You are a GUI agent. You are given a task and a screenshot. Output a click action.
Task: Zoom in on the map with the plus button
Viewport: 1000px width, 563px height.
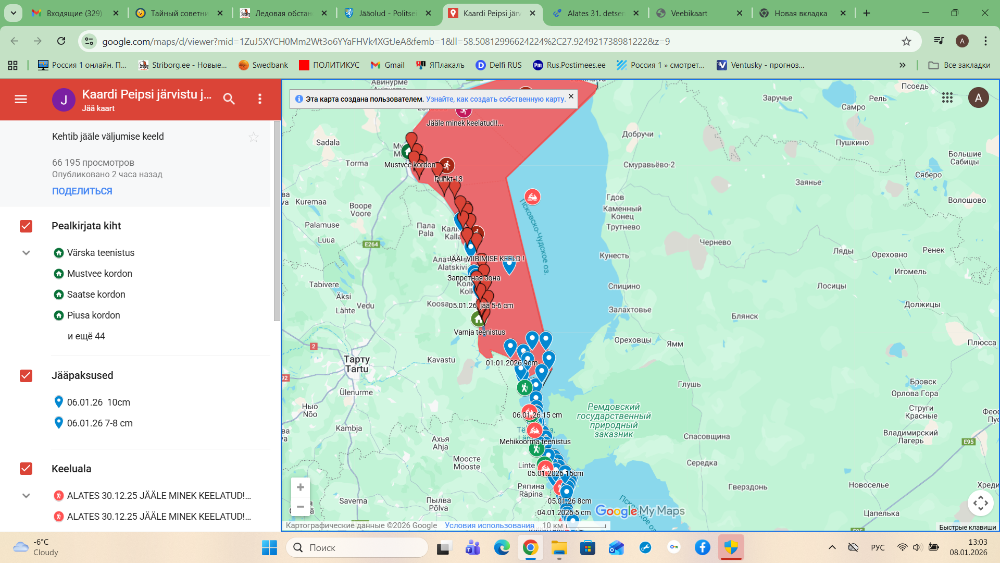coord(299,487)
